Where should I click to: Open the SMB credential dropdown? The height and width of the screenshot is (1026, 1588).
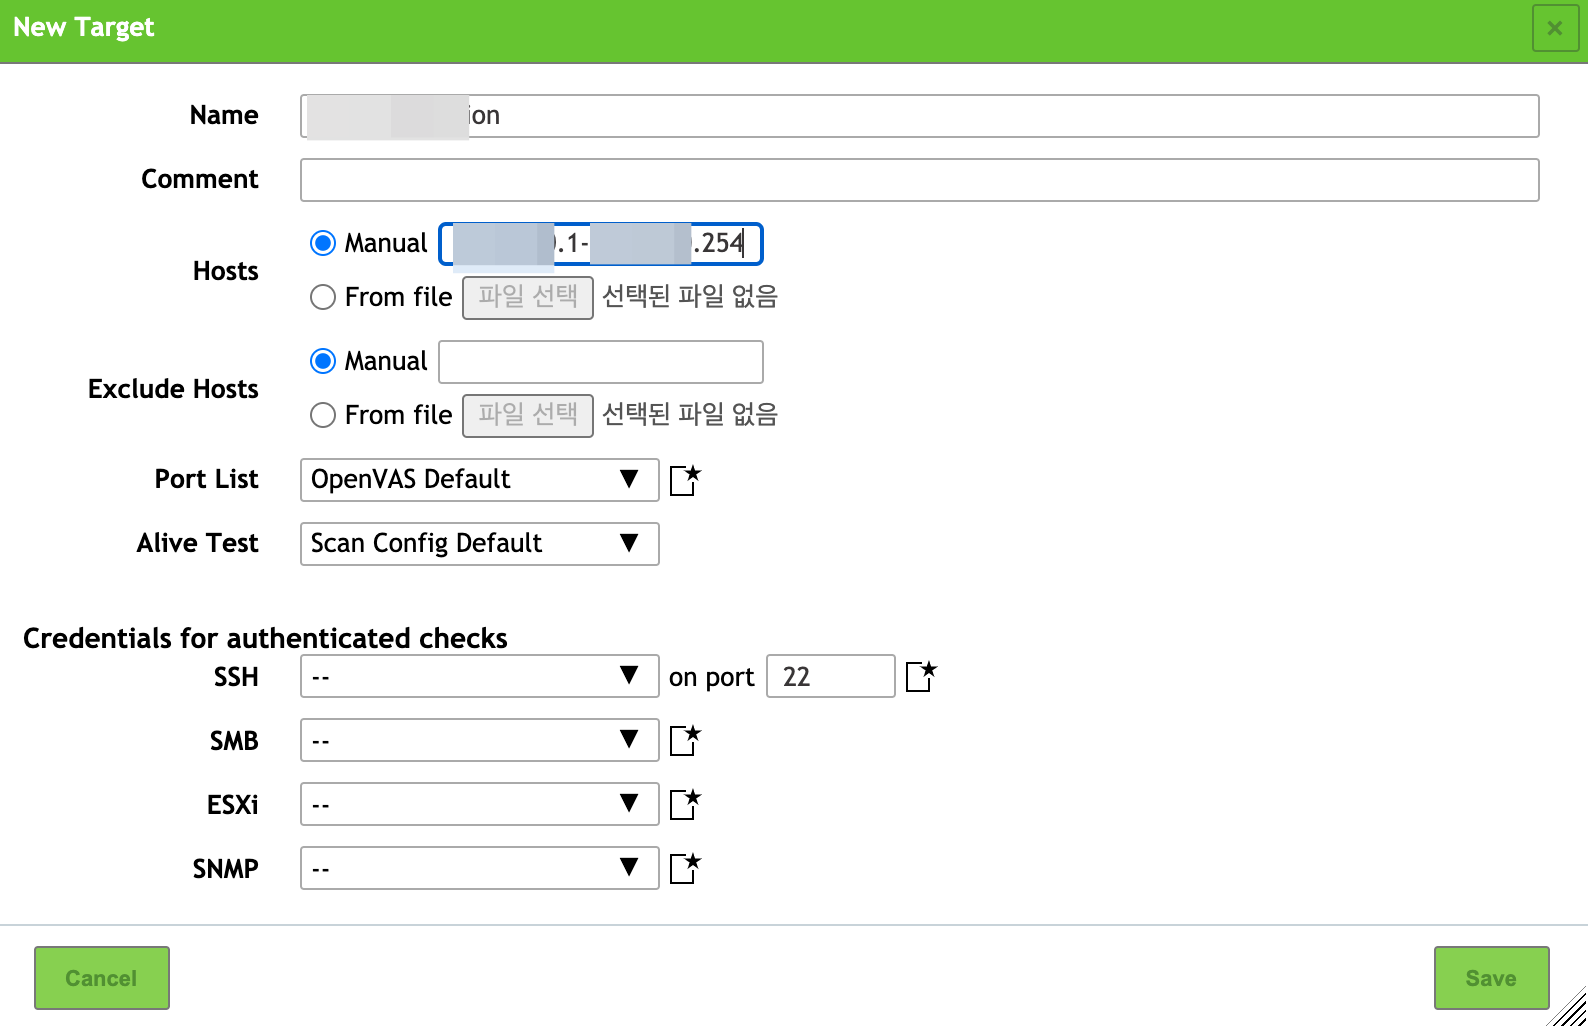coord(480,740)
